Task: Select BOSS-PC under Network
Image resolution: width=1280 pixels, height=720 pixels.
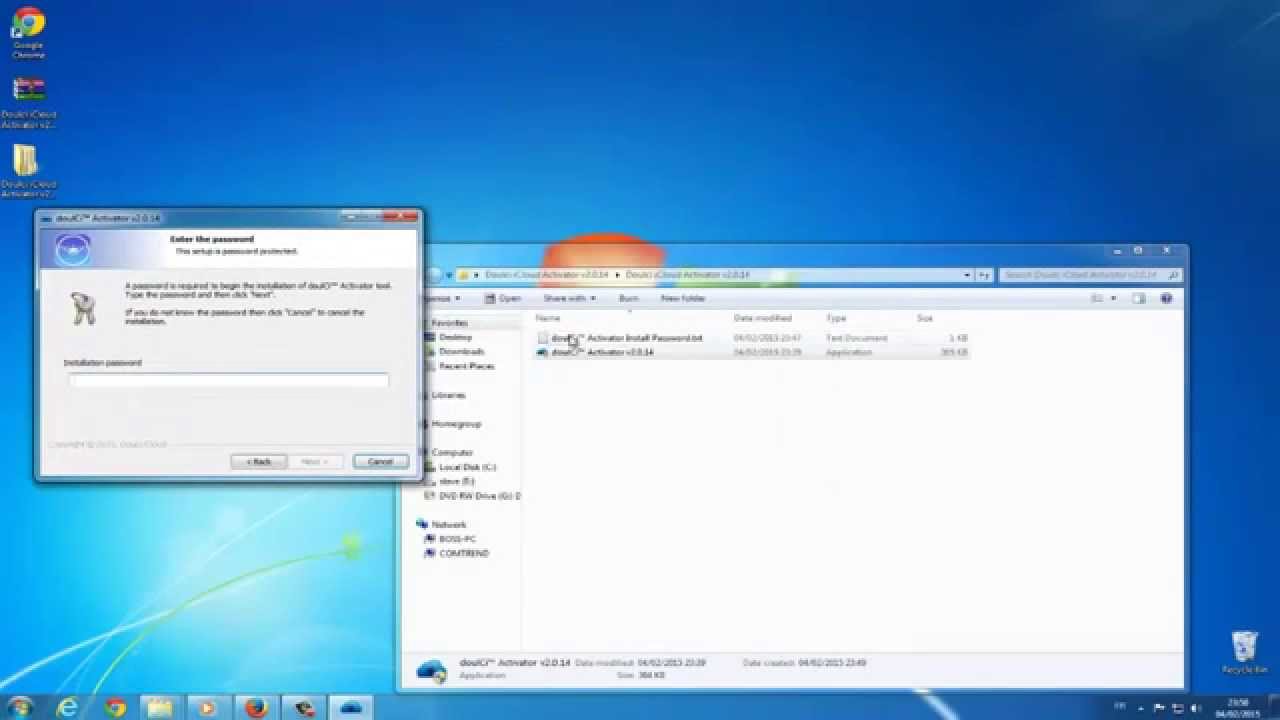Action: tap(457, 539)
